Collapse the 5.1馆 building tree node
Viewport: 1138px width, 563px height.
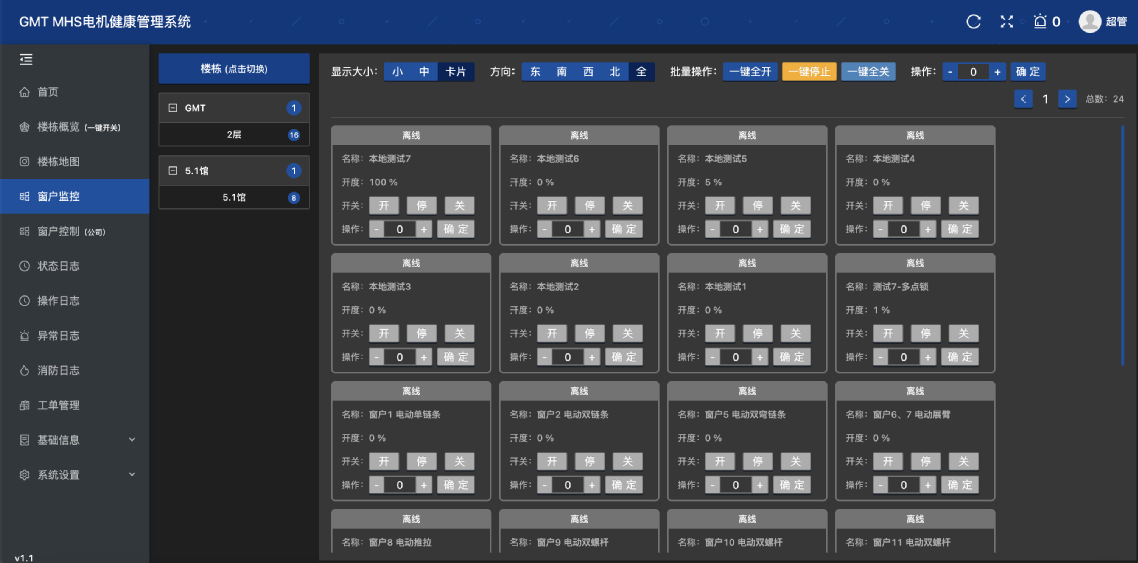[x=173, y=171]
